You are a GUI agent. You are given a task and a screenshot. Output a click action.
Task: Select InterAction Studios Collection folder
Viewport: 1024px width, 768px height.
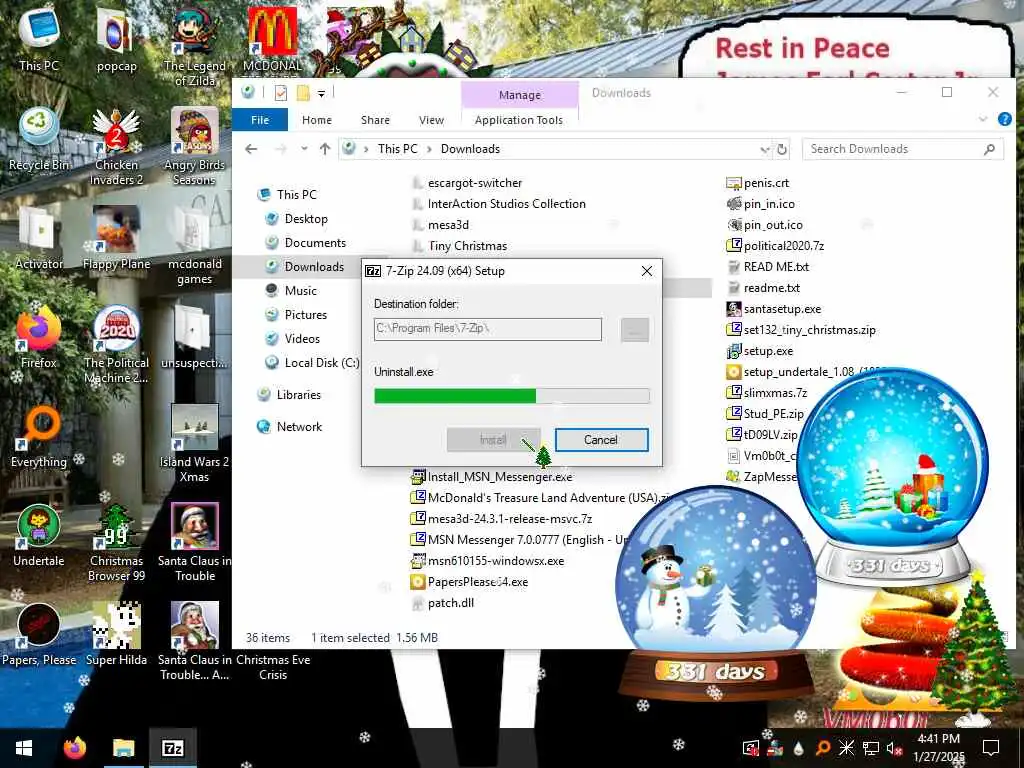coord(506,204)
